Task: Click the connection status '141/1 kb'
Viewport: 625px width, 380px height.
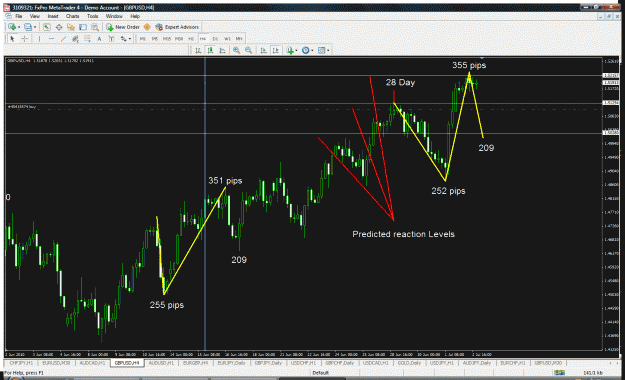Action: pos(593,373)
